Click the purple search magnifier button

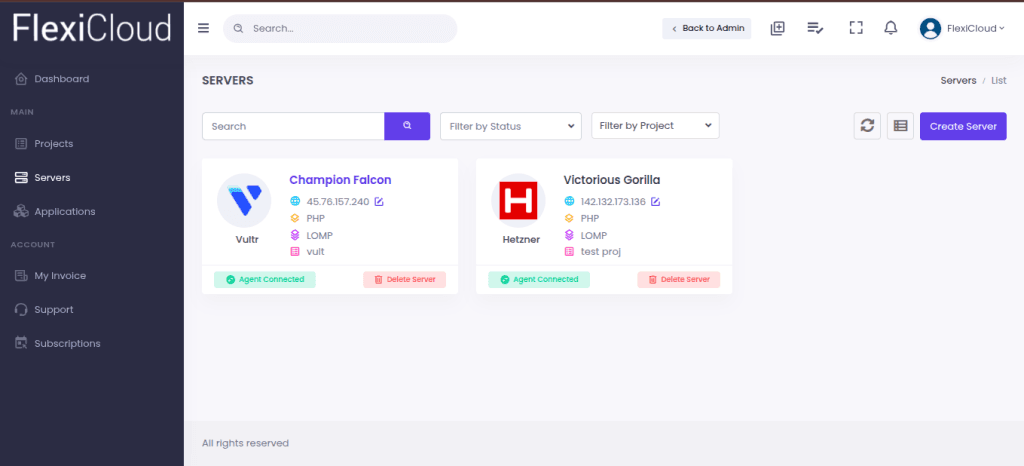coord(407,126)
